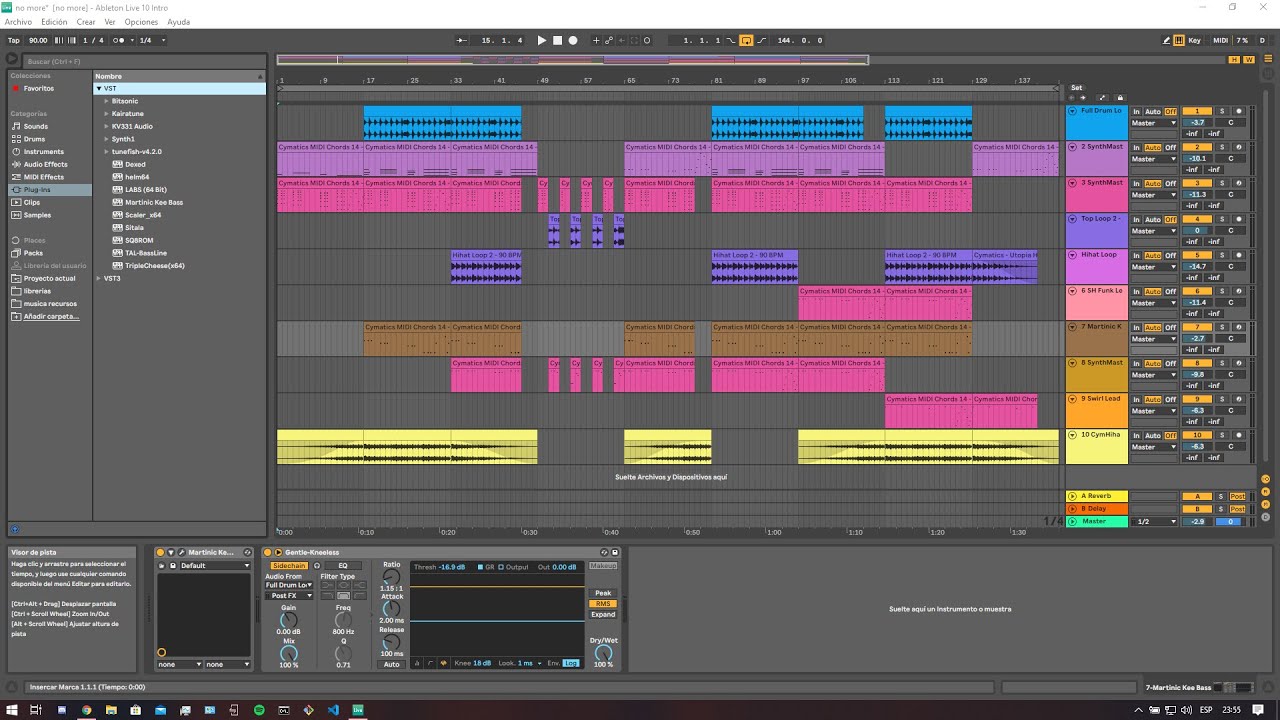Stop playback with the Stop button
The width and height of the screenshot is (1280, 720).
coord(557,40)
